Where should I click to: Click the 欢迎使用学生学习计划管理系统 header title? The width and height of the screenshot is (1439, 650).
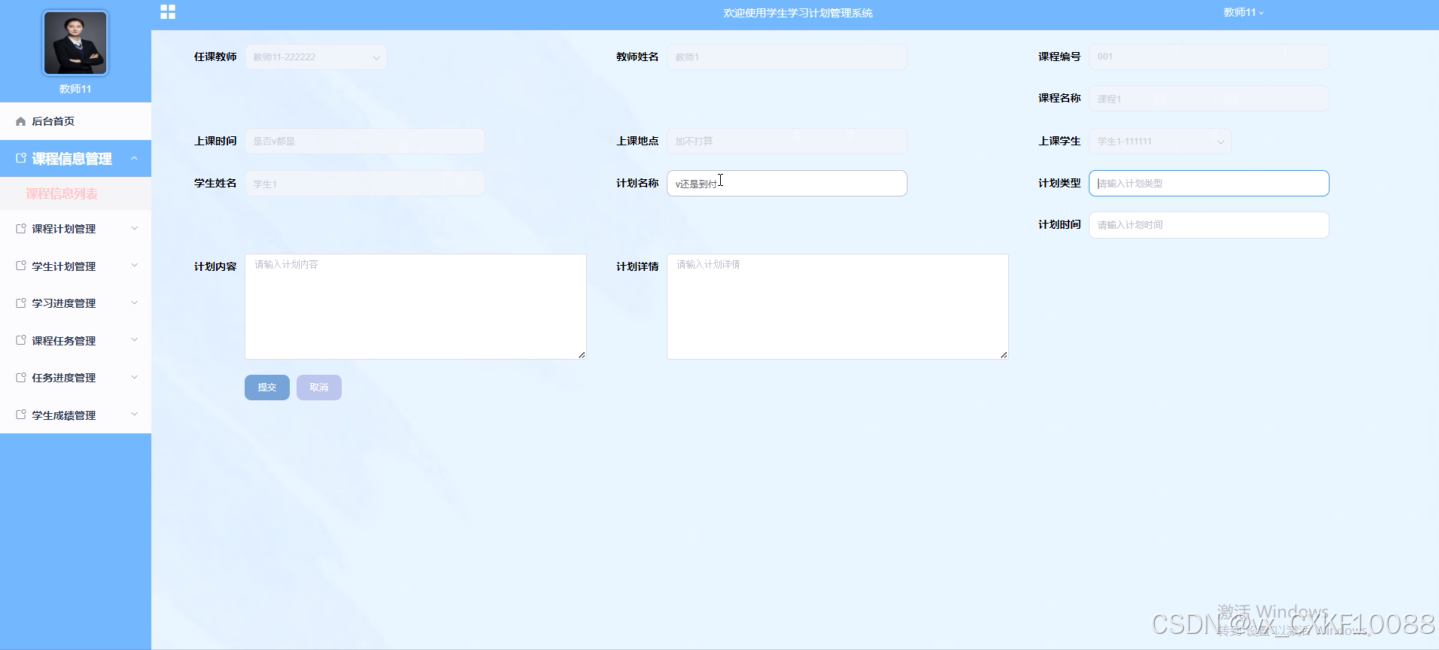coord(798,13)
